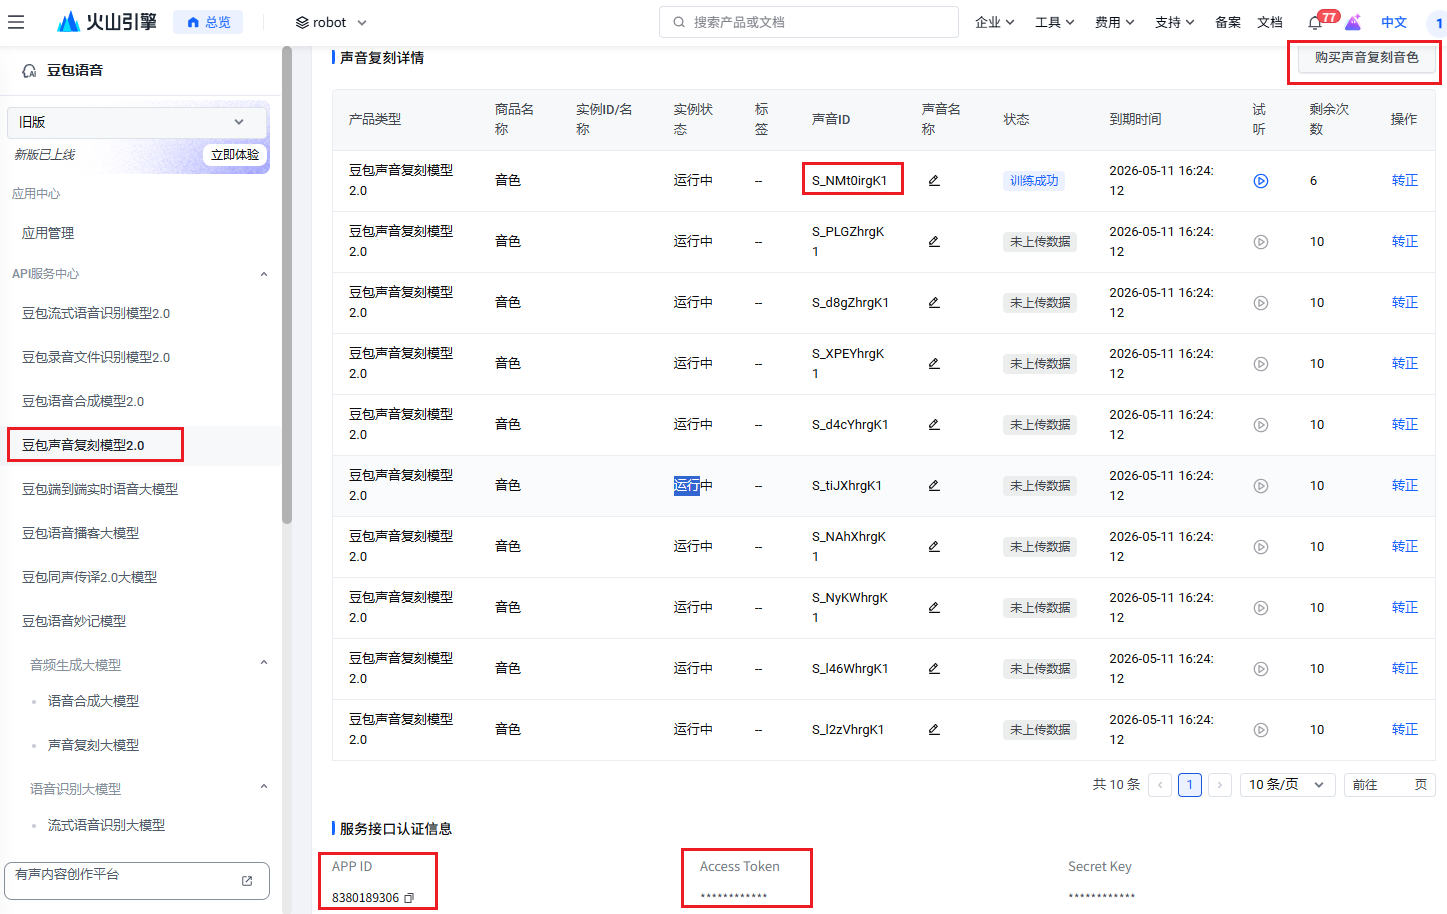
Task: Select 豆包语音妙记模型 in sidebar
Action: click(74, 621)
